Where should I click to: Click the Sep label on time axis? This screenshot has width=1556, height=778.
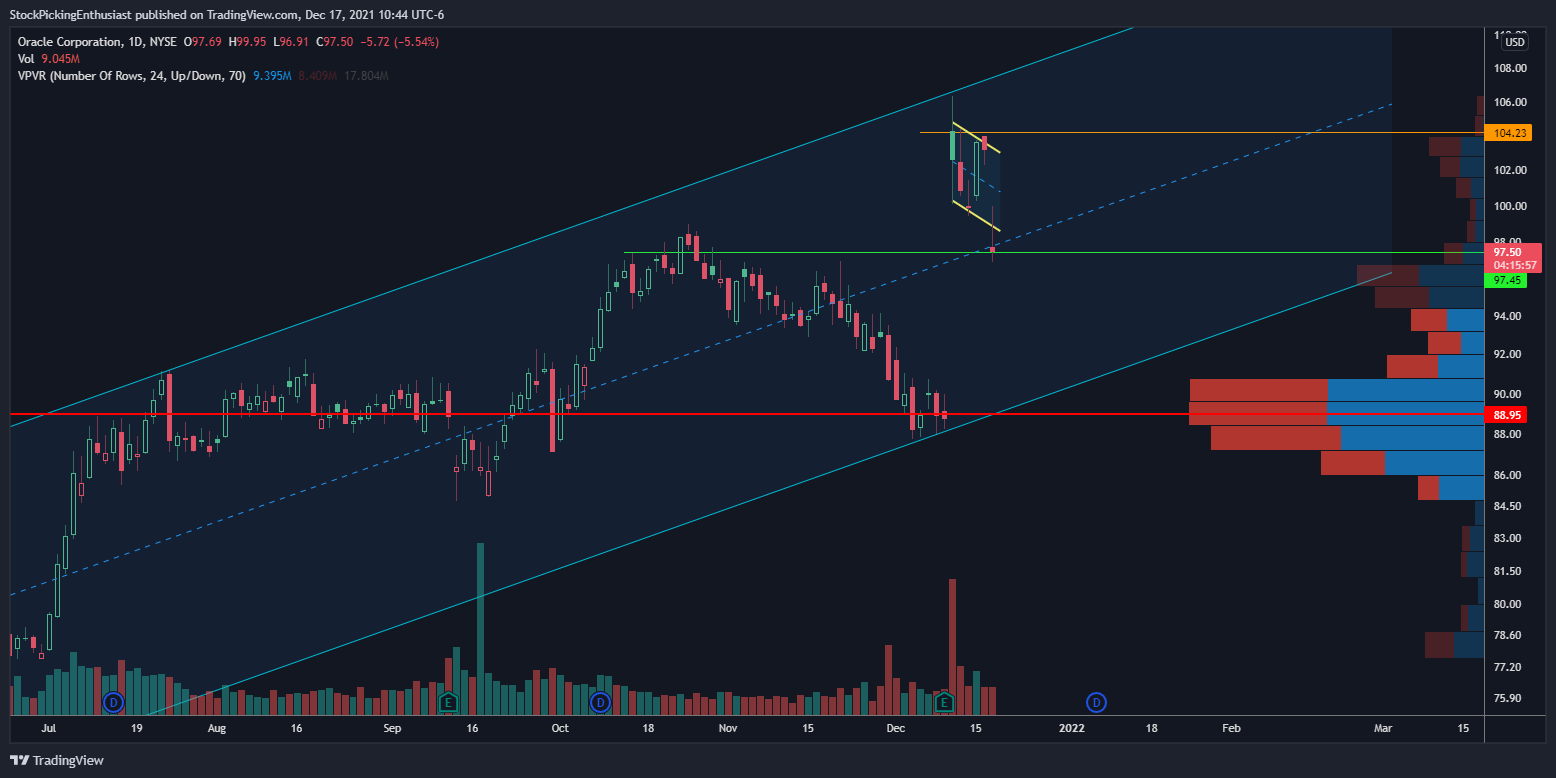[x=392, y=729]
